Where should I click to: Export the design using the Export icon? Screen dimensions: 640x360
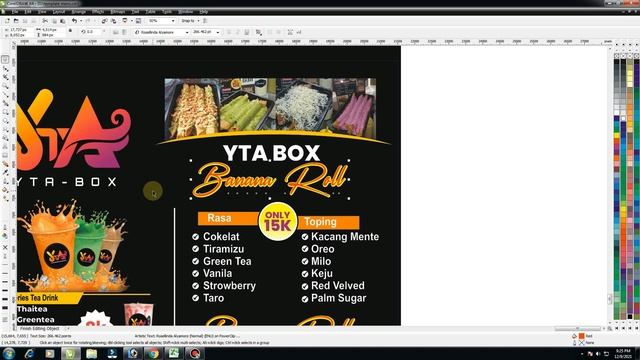click(x=113, y=20)
